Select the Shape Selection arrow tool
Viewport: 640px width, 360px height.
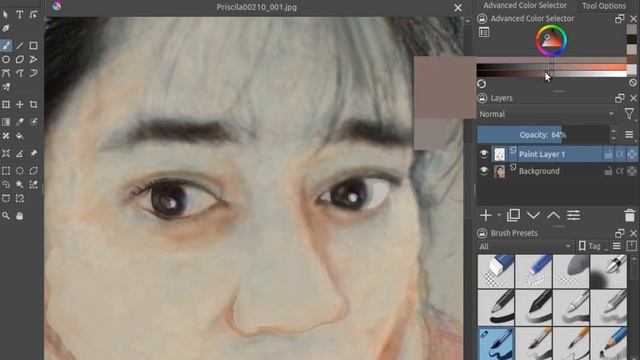click(6, 15)
